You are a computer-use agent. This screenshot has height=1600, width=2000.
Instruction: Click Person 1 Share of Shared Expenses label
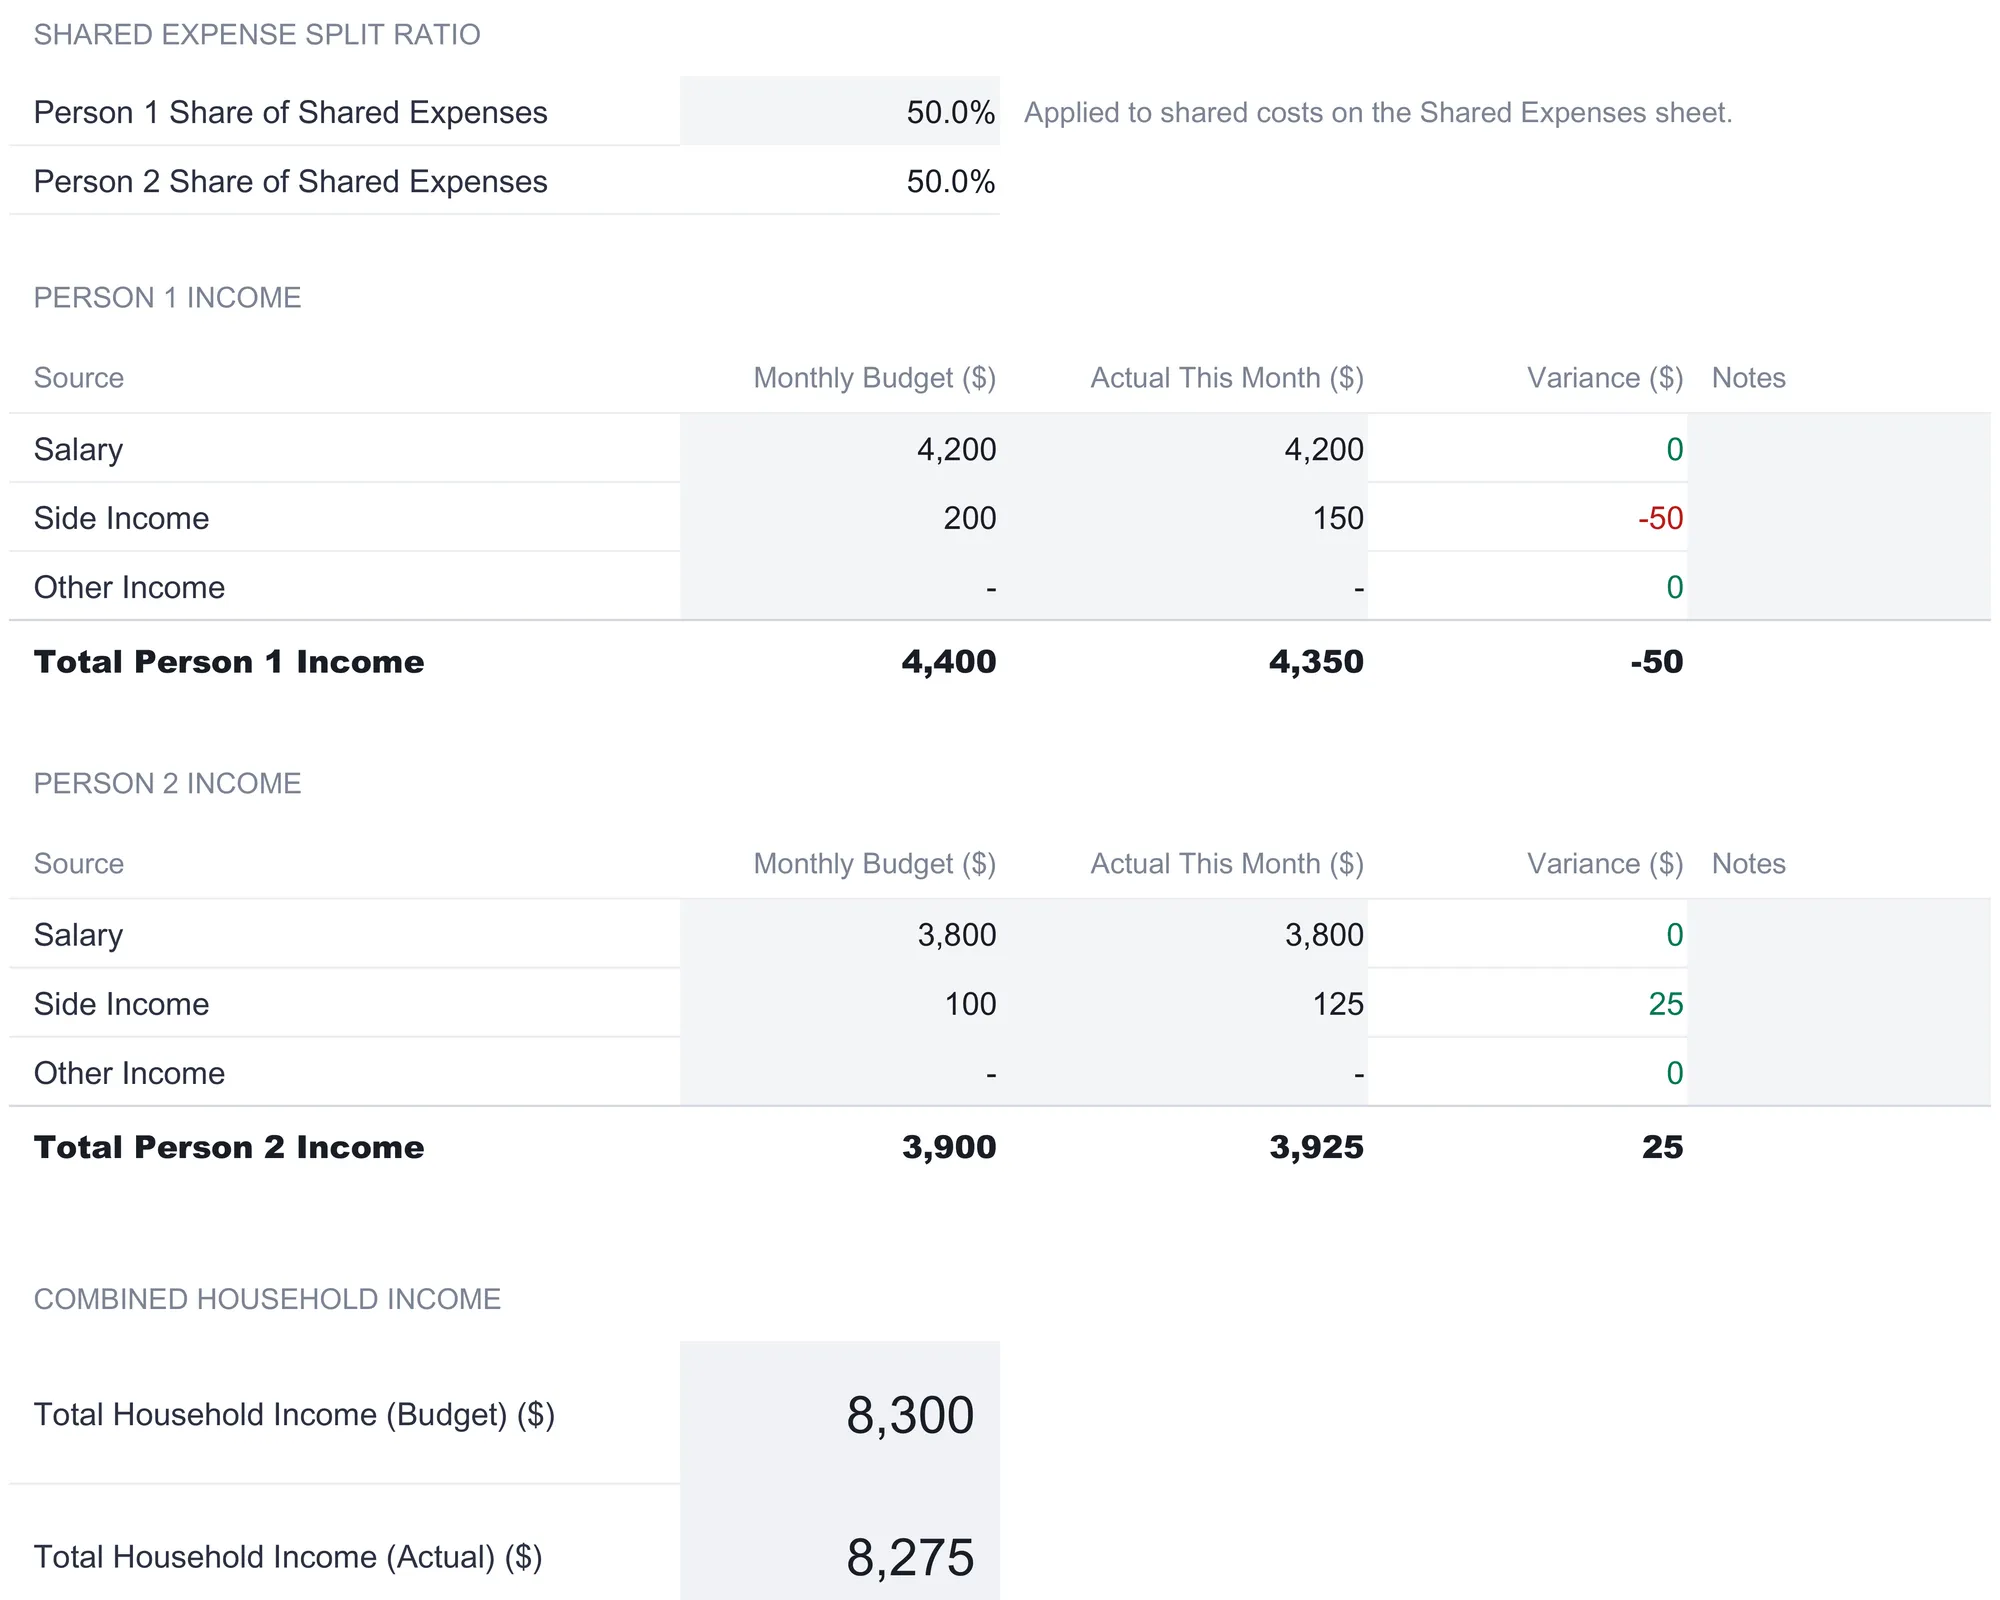(290, 112)
